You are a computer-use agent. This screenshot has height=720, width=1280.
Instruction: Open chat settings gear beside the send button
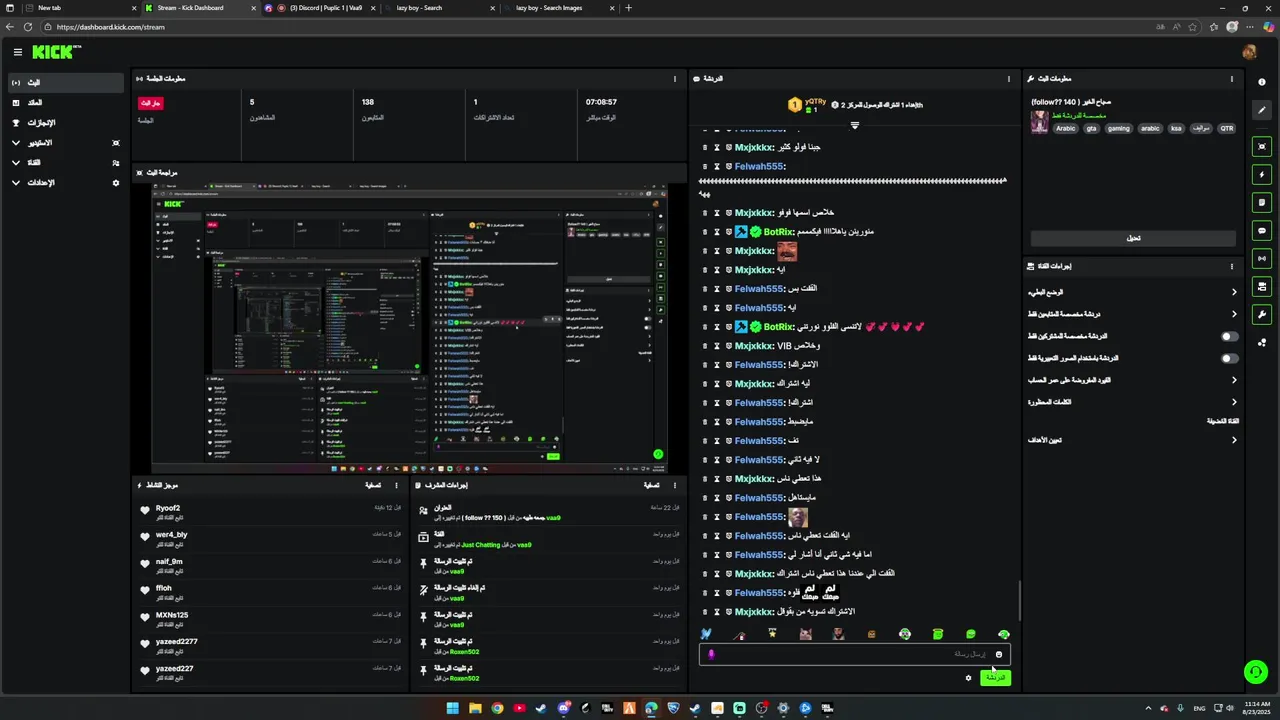click(x=968, y=678)
